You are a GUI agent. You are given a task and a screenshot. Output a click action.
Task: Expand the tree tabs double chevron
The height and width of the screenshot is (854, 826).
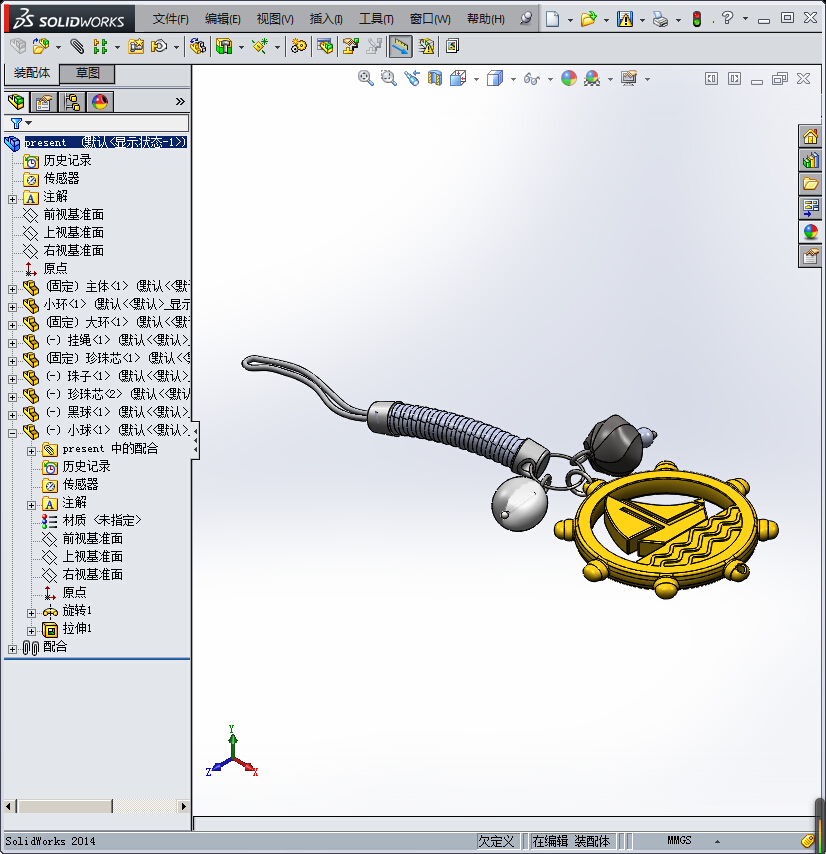[x=180, y=102]
